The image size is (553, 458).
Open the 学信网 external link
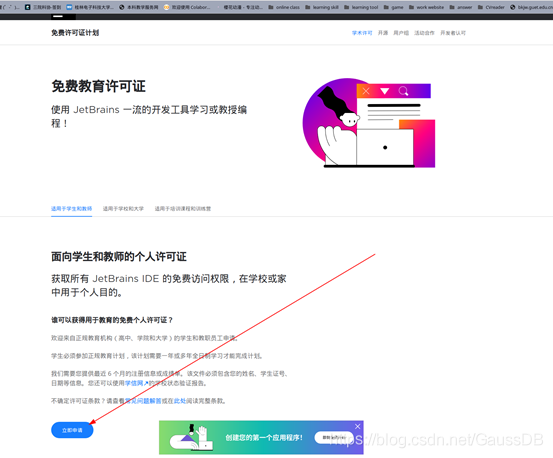[x=136, y=383]
